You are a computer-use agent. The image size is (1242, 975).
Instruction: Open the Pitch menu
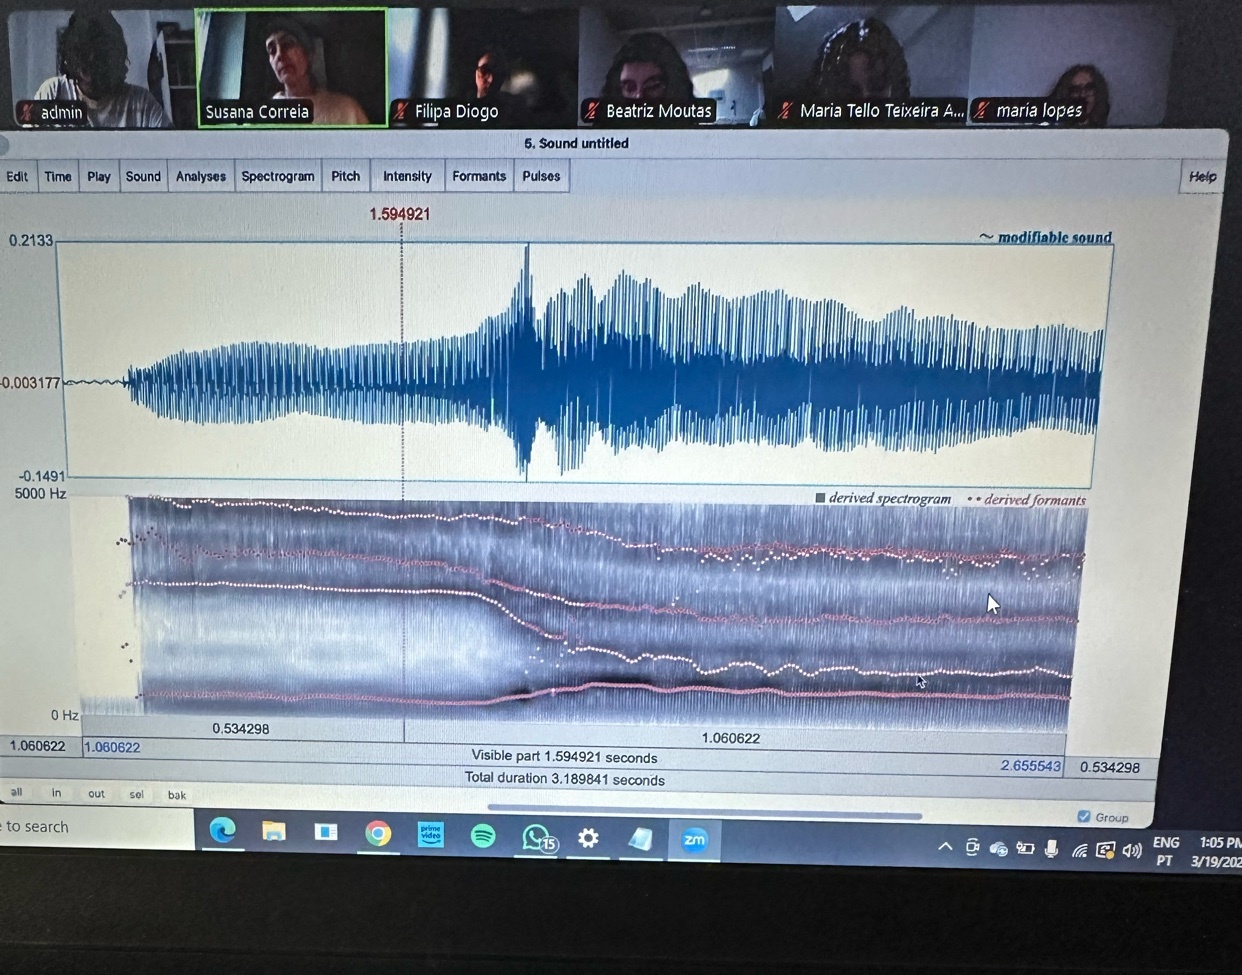[346, 177]
